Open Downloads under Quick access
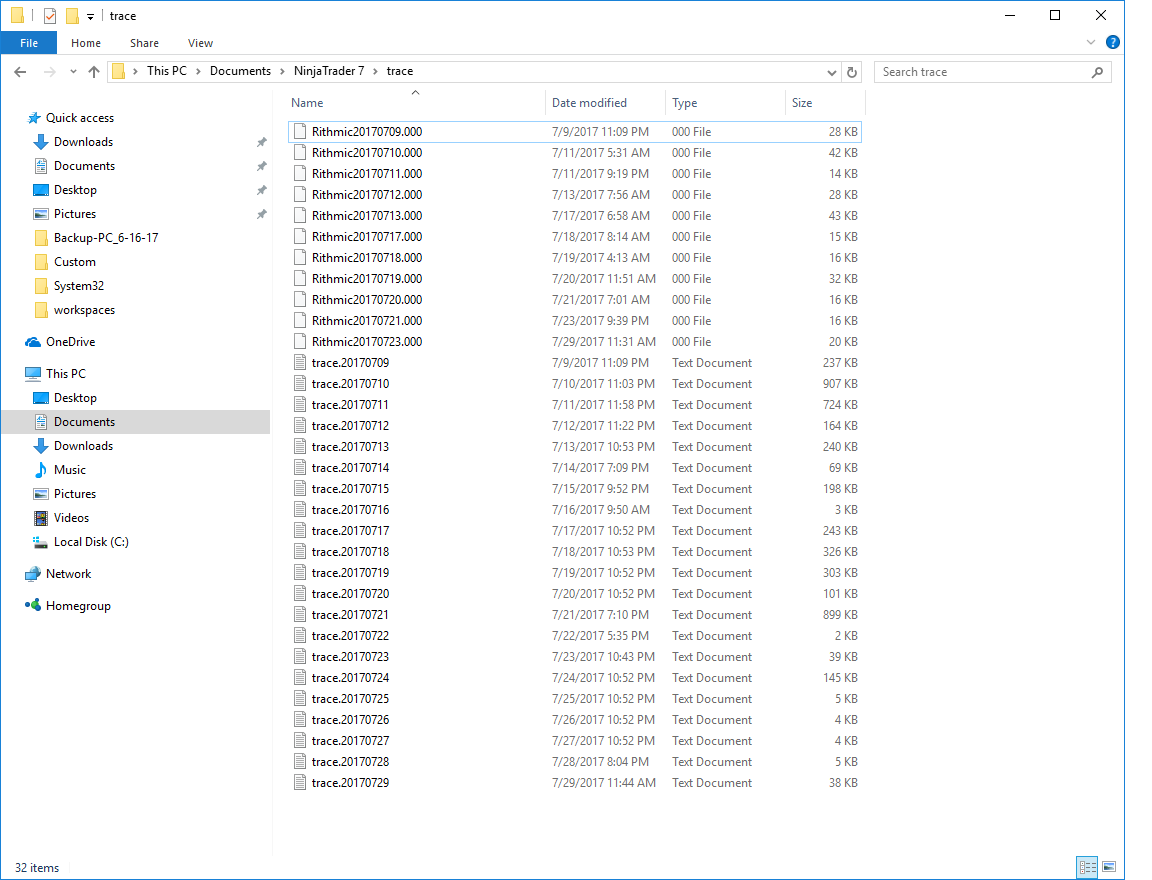Viewport: 1152px width, 880px height. pos(83,142)
